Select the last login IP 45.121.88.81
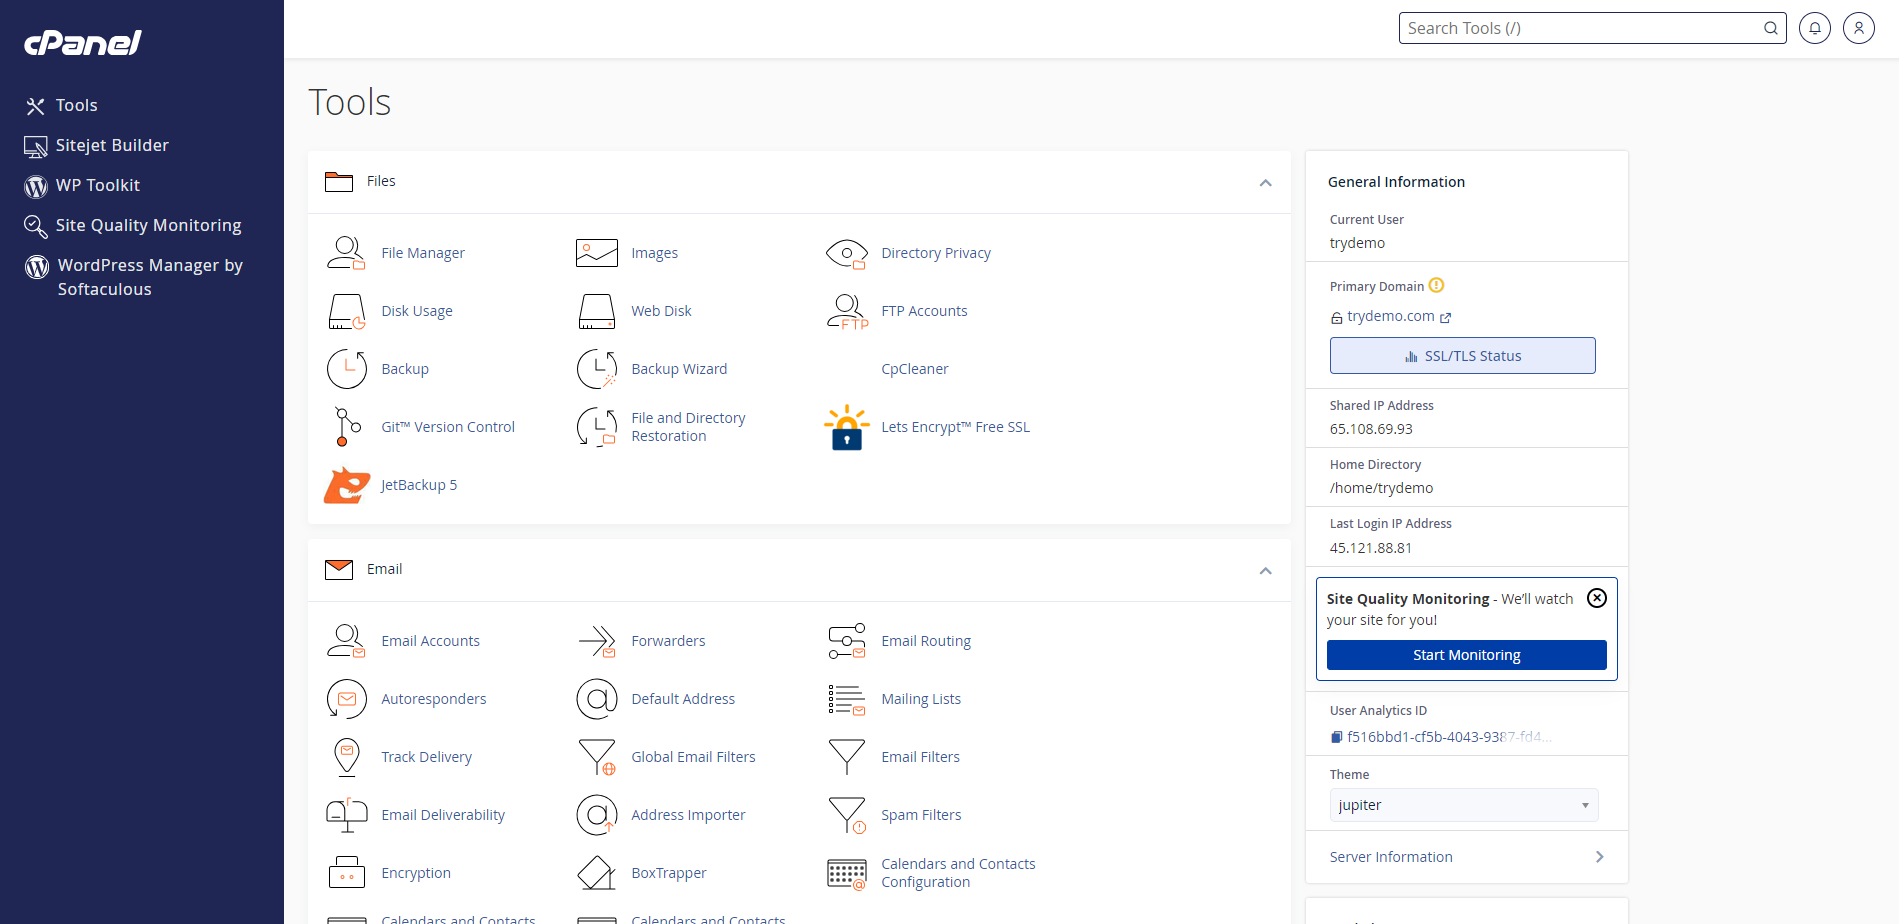Viewport: 1899px width, 924px height. pos(1371,548)
